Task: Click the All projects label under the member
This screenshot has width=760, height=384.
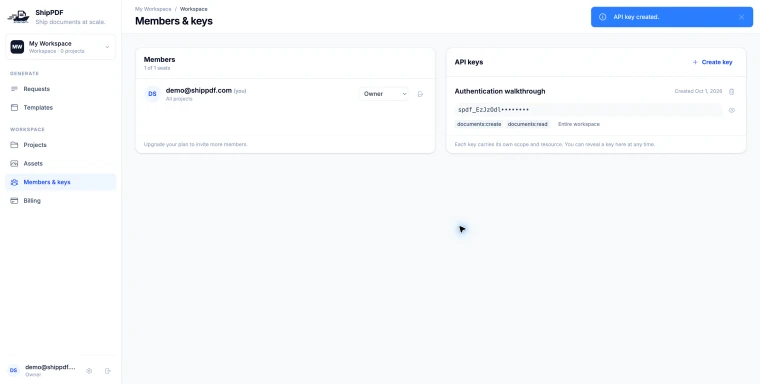Action: click(179, 99)
